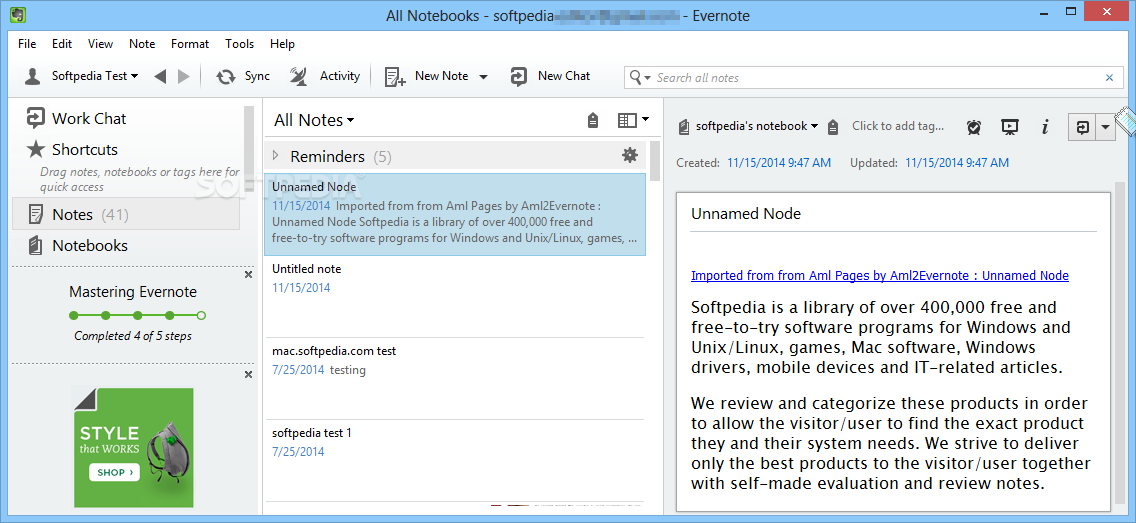Open the note list view options dropdown

click(633, 120)
